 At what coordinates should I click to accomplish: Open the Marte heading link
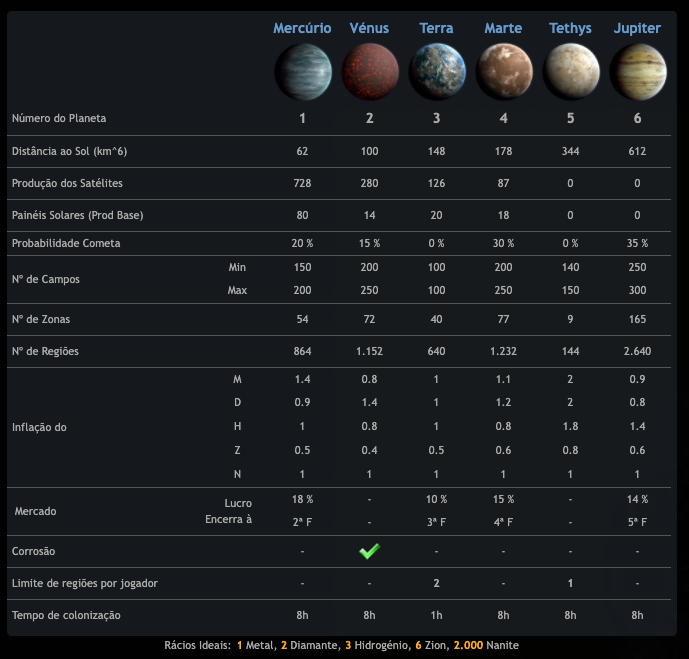[503, 28]
